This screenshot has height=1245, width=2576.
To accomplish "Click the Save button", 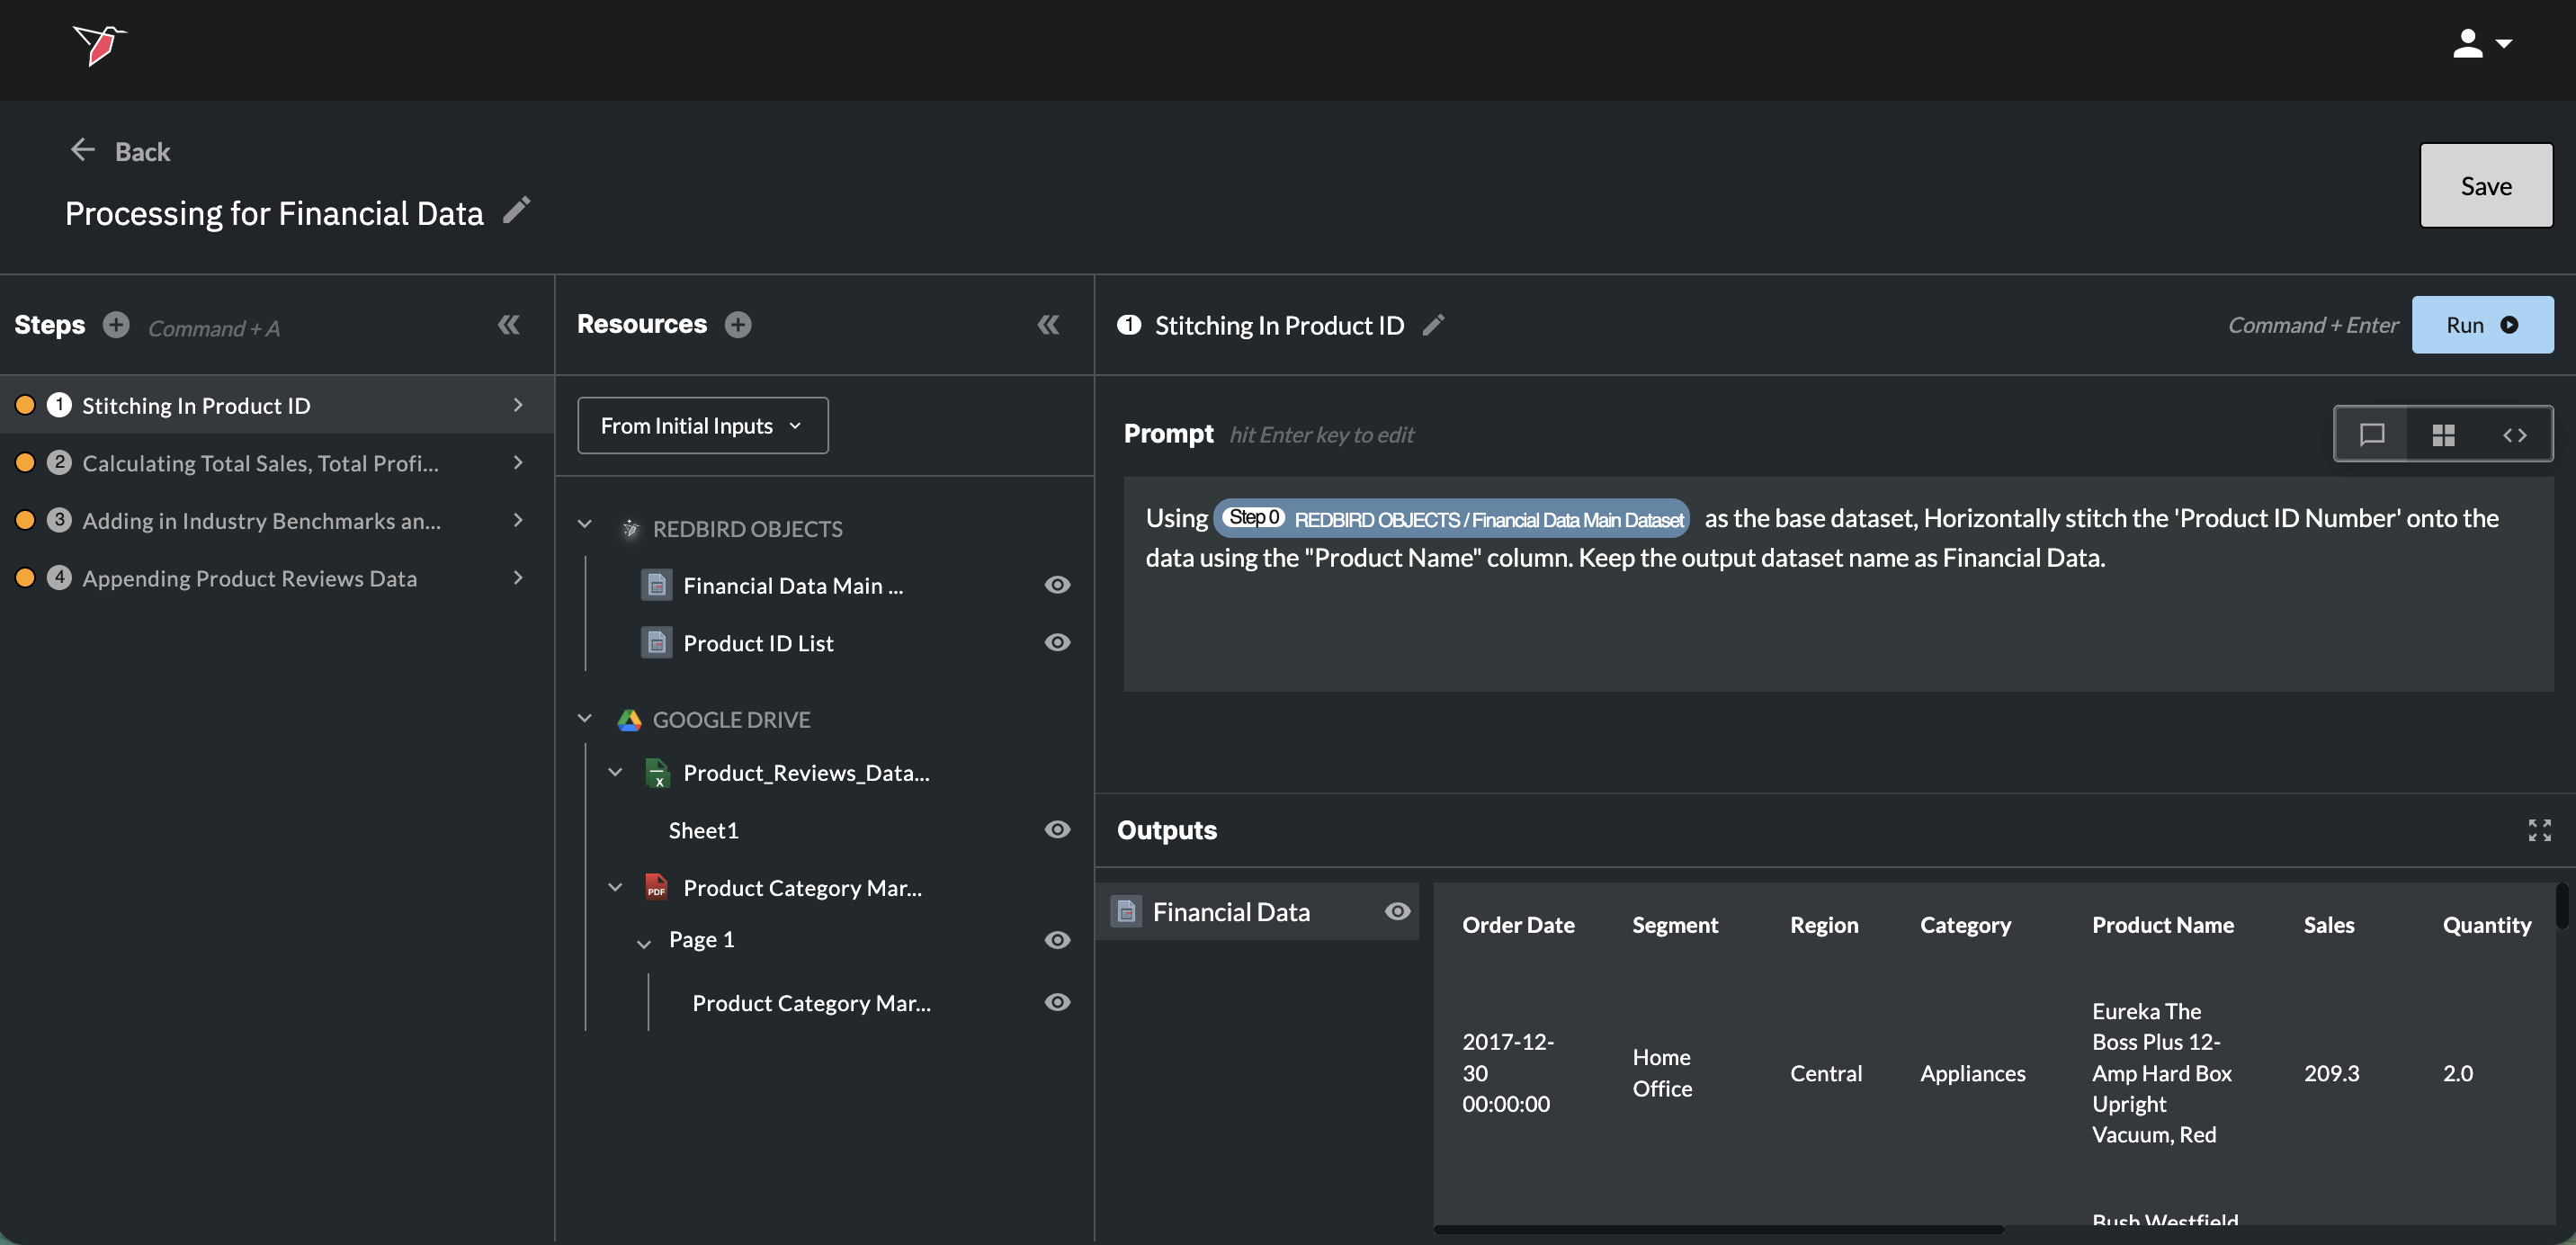I will pyautogui.click(x=2485, y=186).
